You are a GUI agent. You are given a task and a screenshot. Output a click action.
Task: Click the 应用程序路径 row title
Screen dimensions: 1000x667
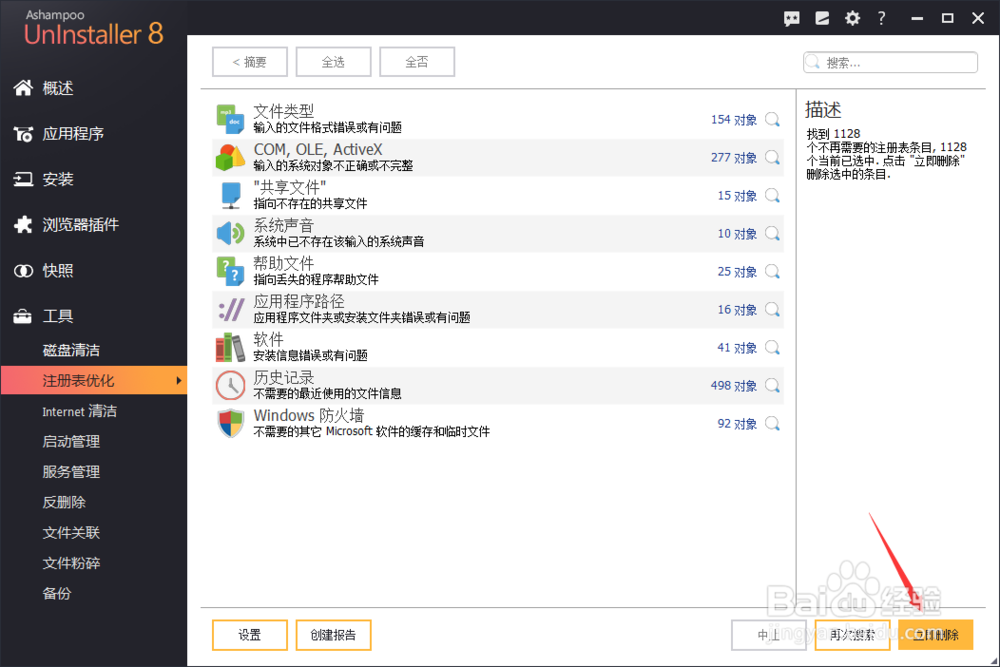tap(299, 302)
